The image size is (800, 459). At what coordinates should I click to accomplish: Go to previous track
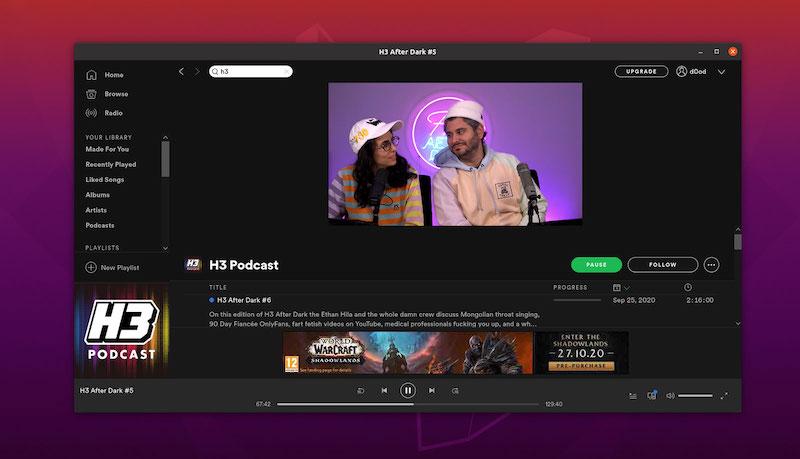pyautogui.click(x=384, y=391)
